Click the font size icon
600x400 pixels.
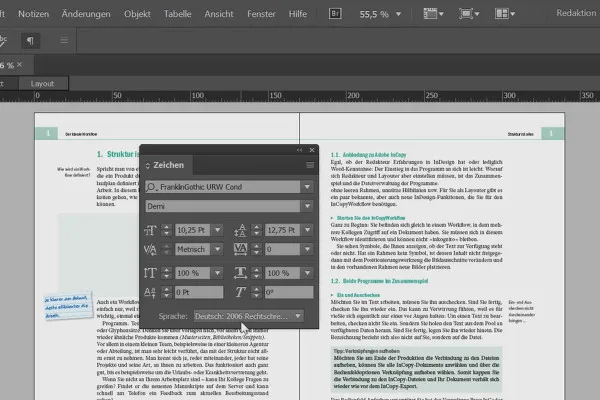pyautogui.click(x=150, y=230)
